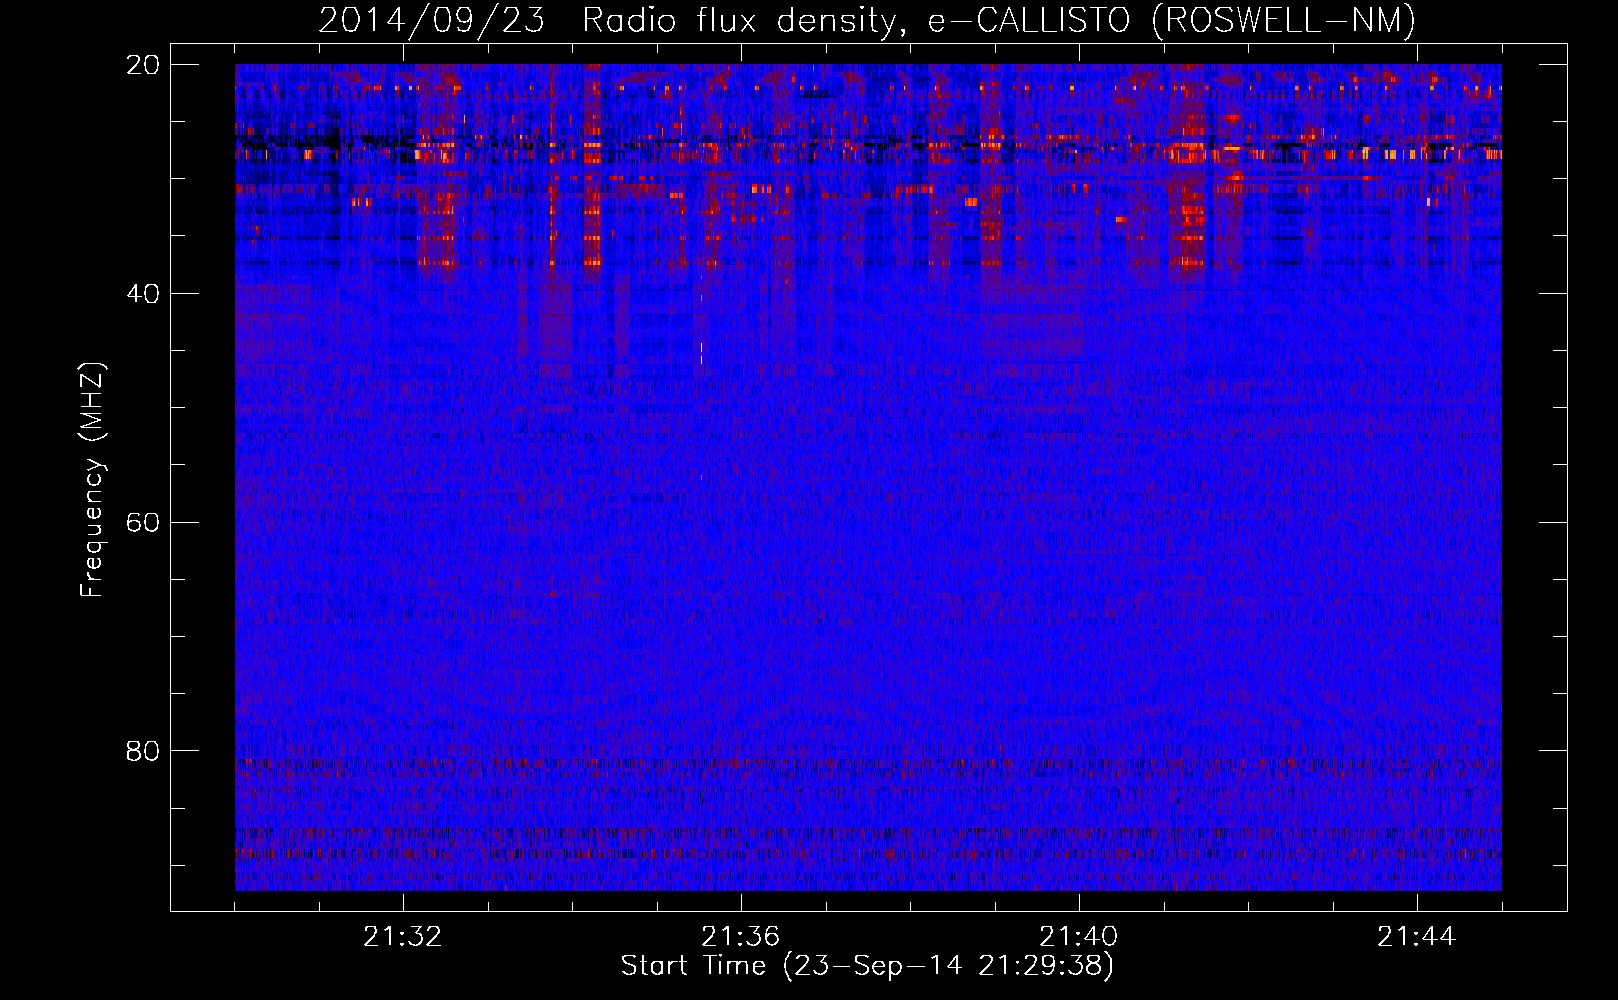The image size is (1618, 1000).
Task: Click the x-axis time label '21:32'
Action: click(x=403, y=937)
